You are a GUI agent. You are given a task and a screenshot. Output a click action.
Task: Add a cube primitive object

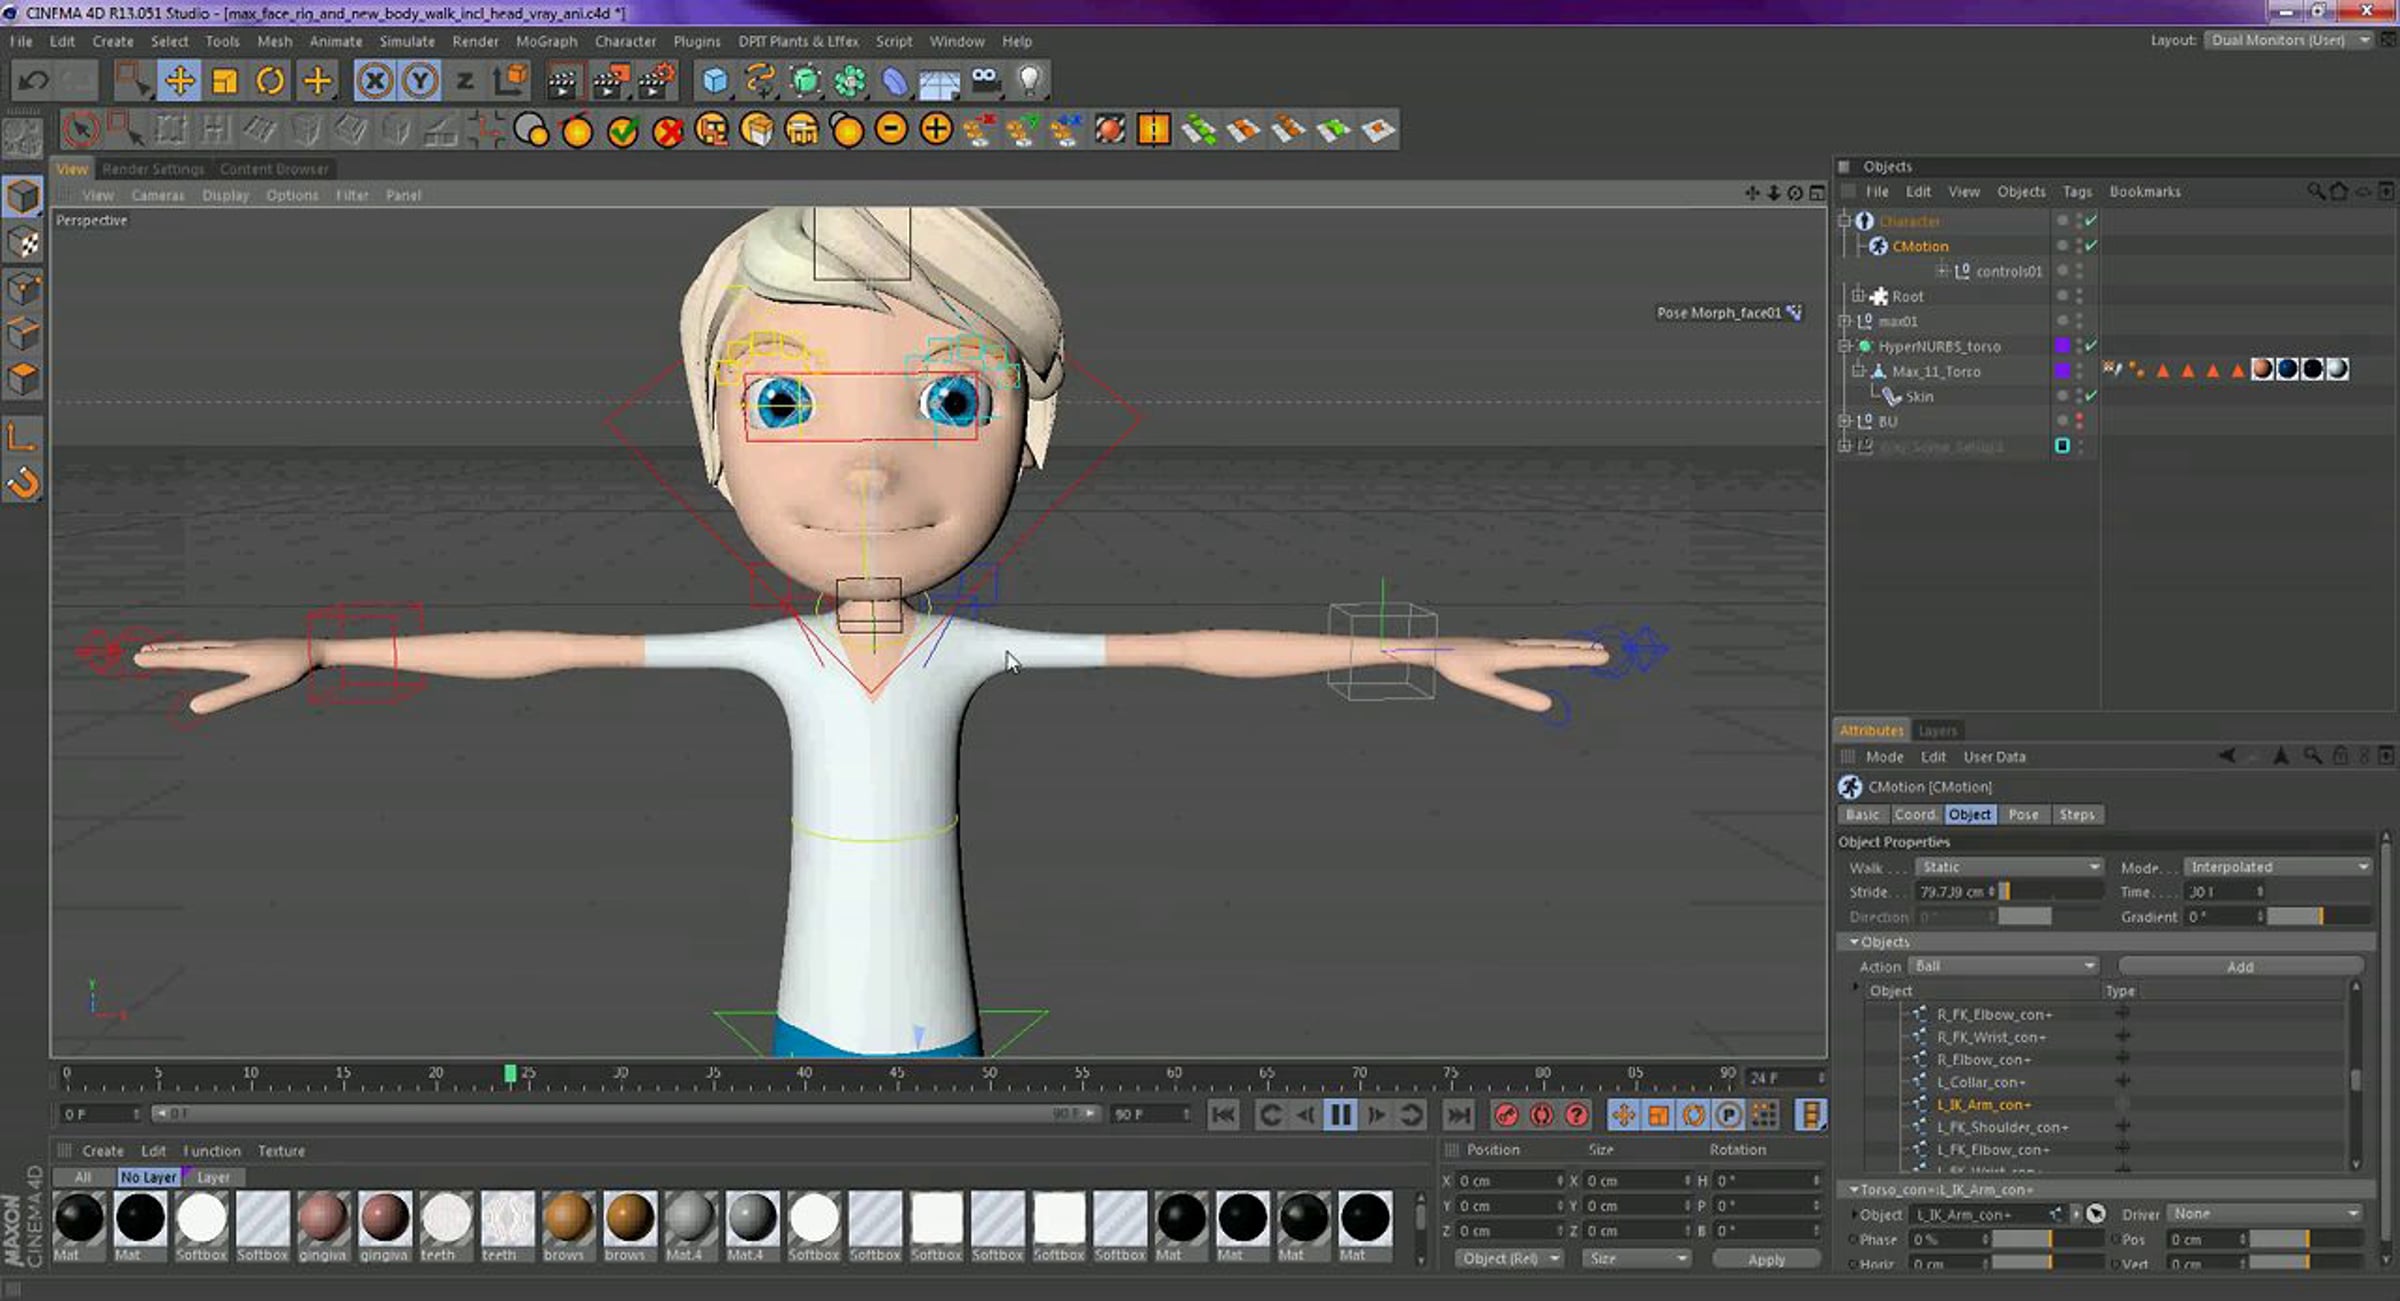pyautogui.click(x=714, y=81)
